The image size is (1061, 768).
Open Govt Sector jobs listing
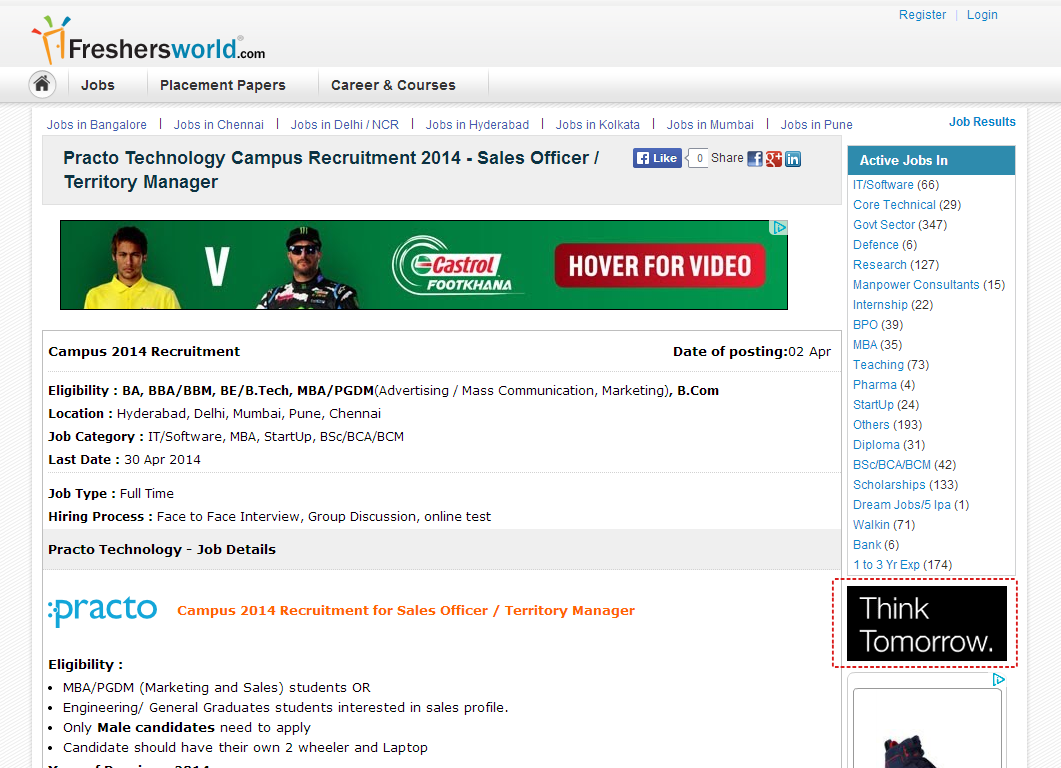point(884,224)
